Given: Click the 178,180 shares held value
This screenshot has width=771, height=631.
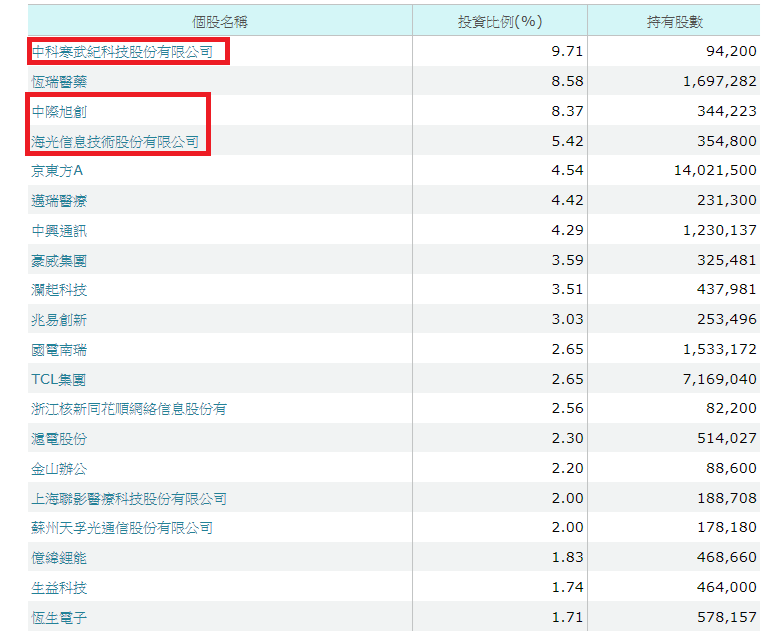Looking at the screenshot, I should coord(727,527).
